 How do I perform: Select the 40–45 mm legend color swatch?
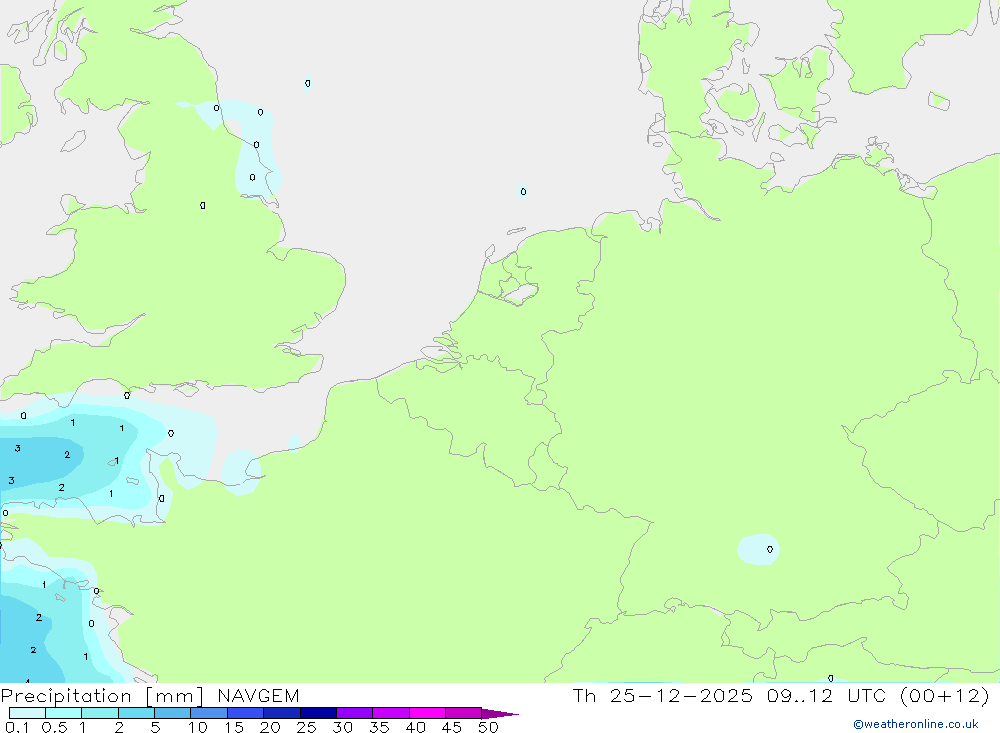(427, 713)
